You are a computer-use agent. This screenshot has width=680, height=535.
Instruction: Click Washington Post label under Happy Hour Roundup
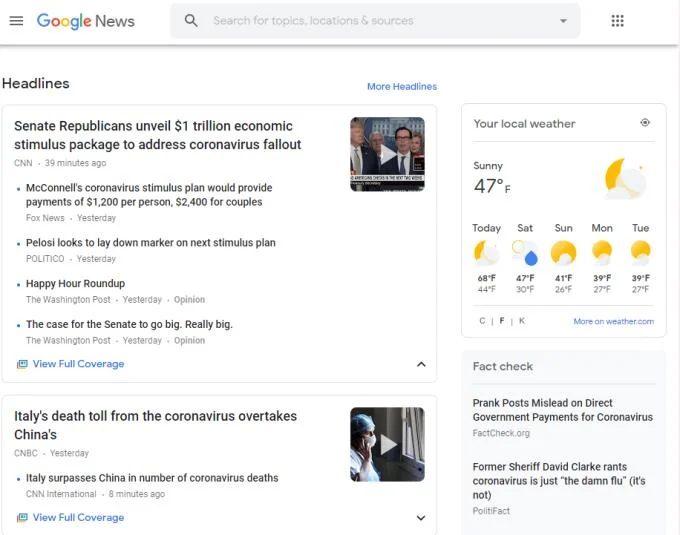[x=68, y=300]
